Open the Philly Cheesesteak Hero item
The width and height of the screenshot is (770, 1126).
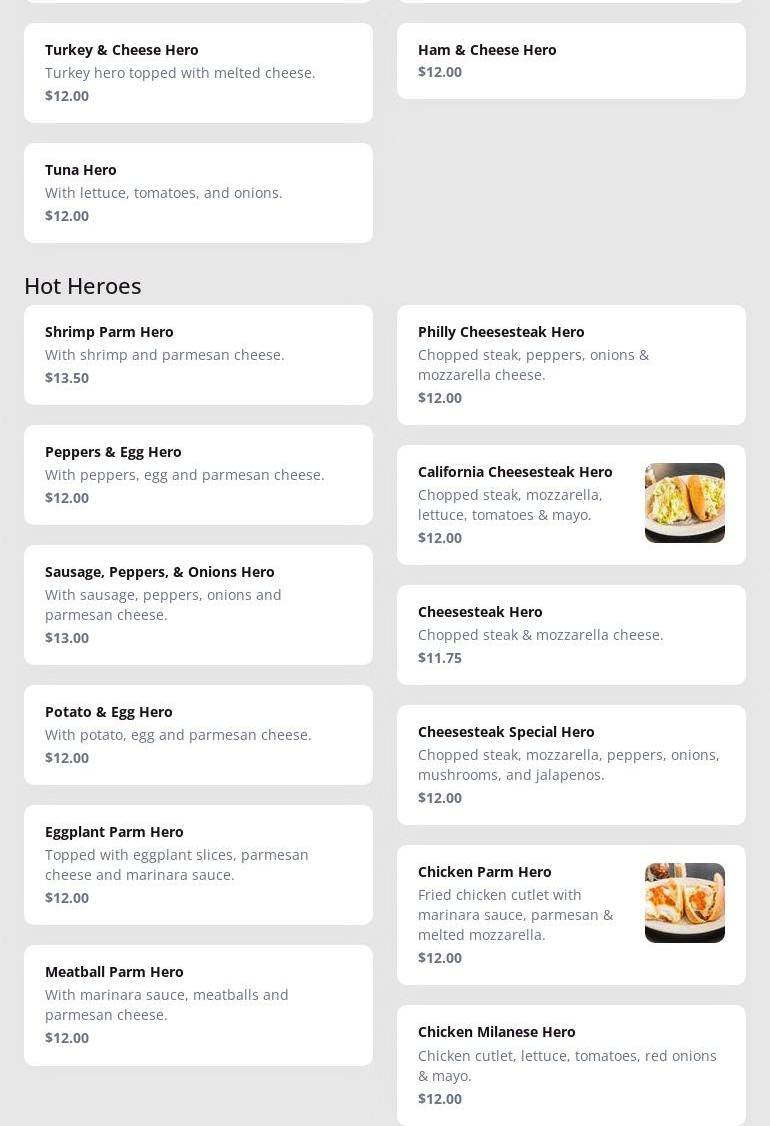coord(571,365)
